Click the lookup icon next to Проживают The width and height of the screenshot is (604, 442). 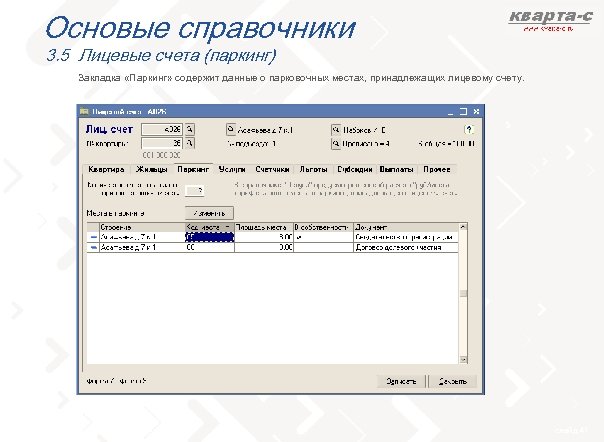click(x=336, y=144)
